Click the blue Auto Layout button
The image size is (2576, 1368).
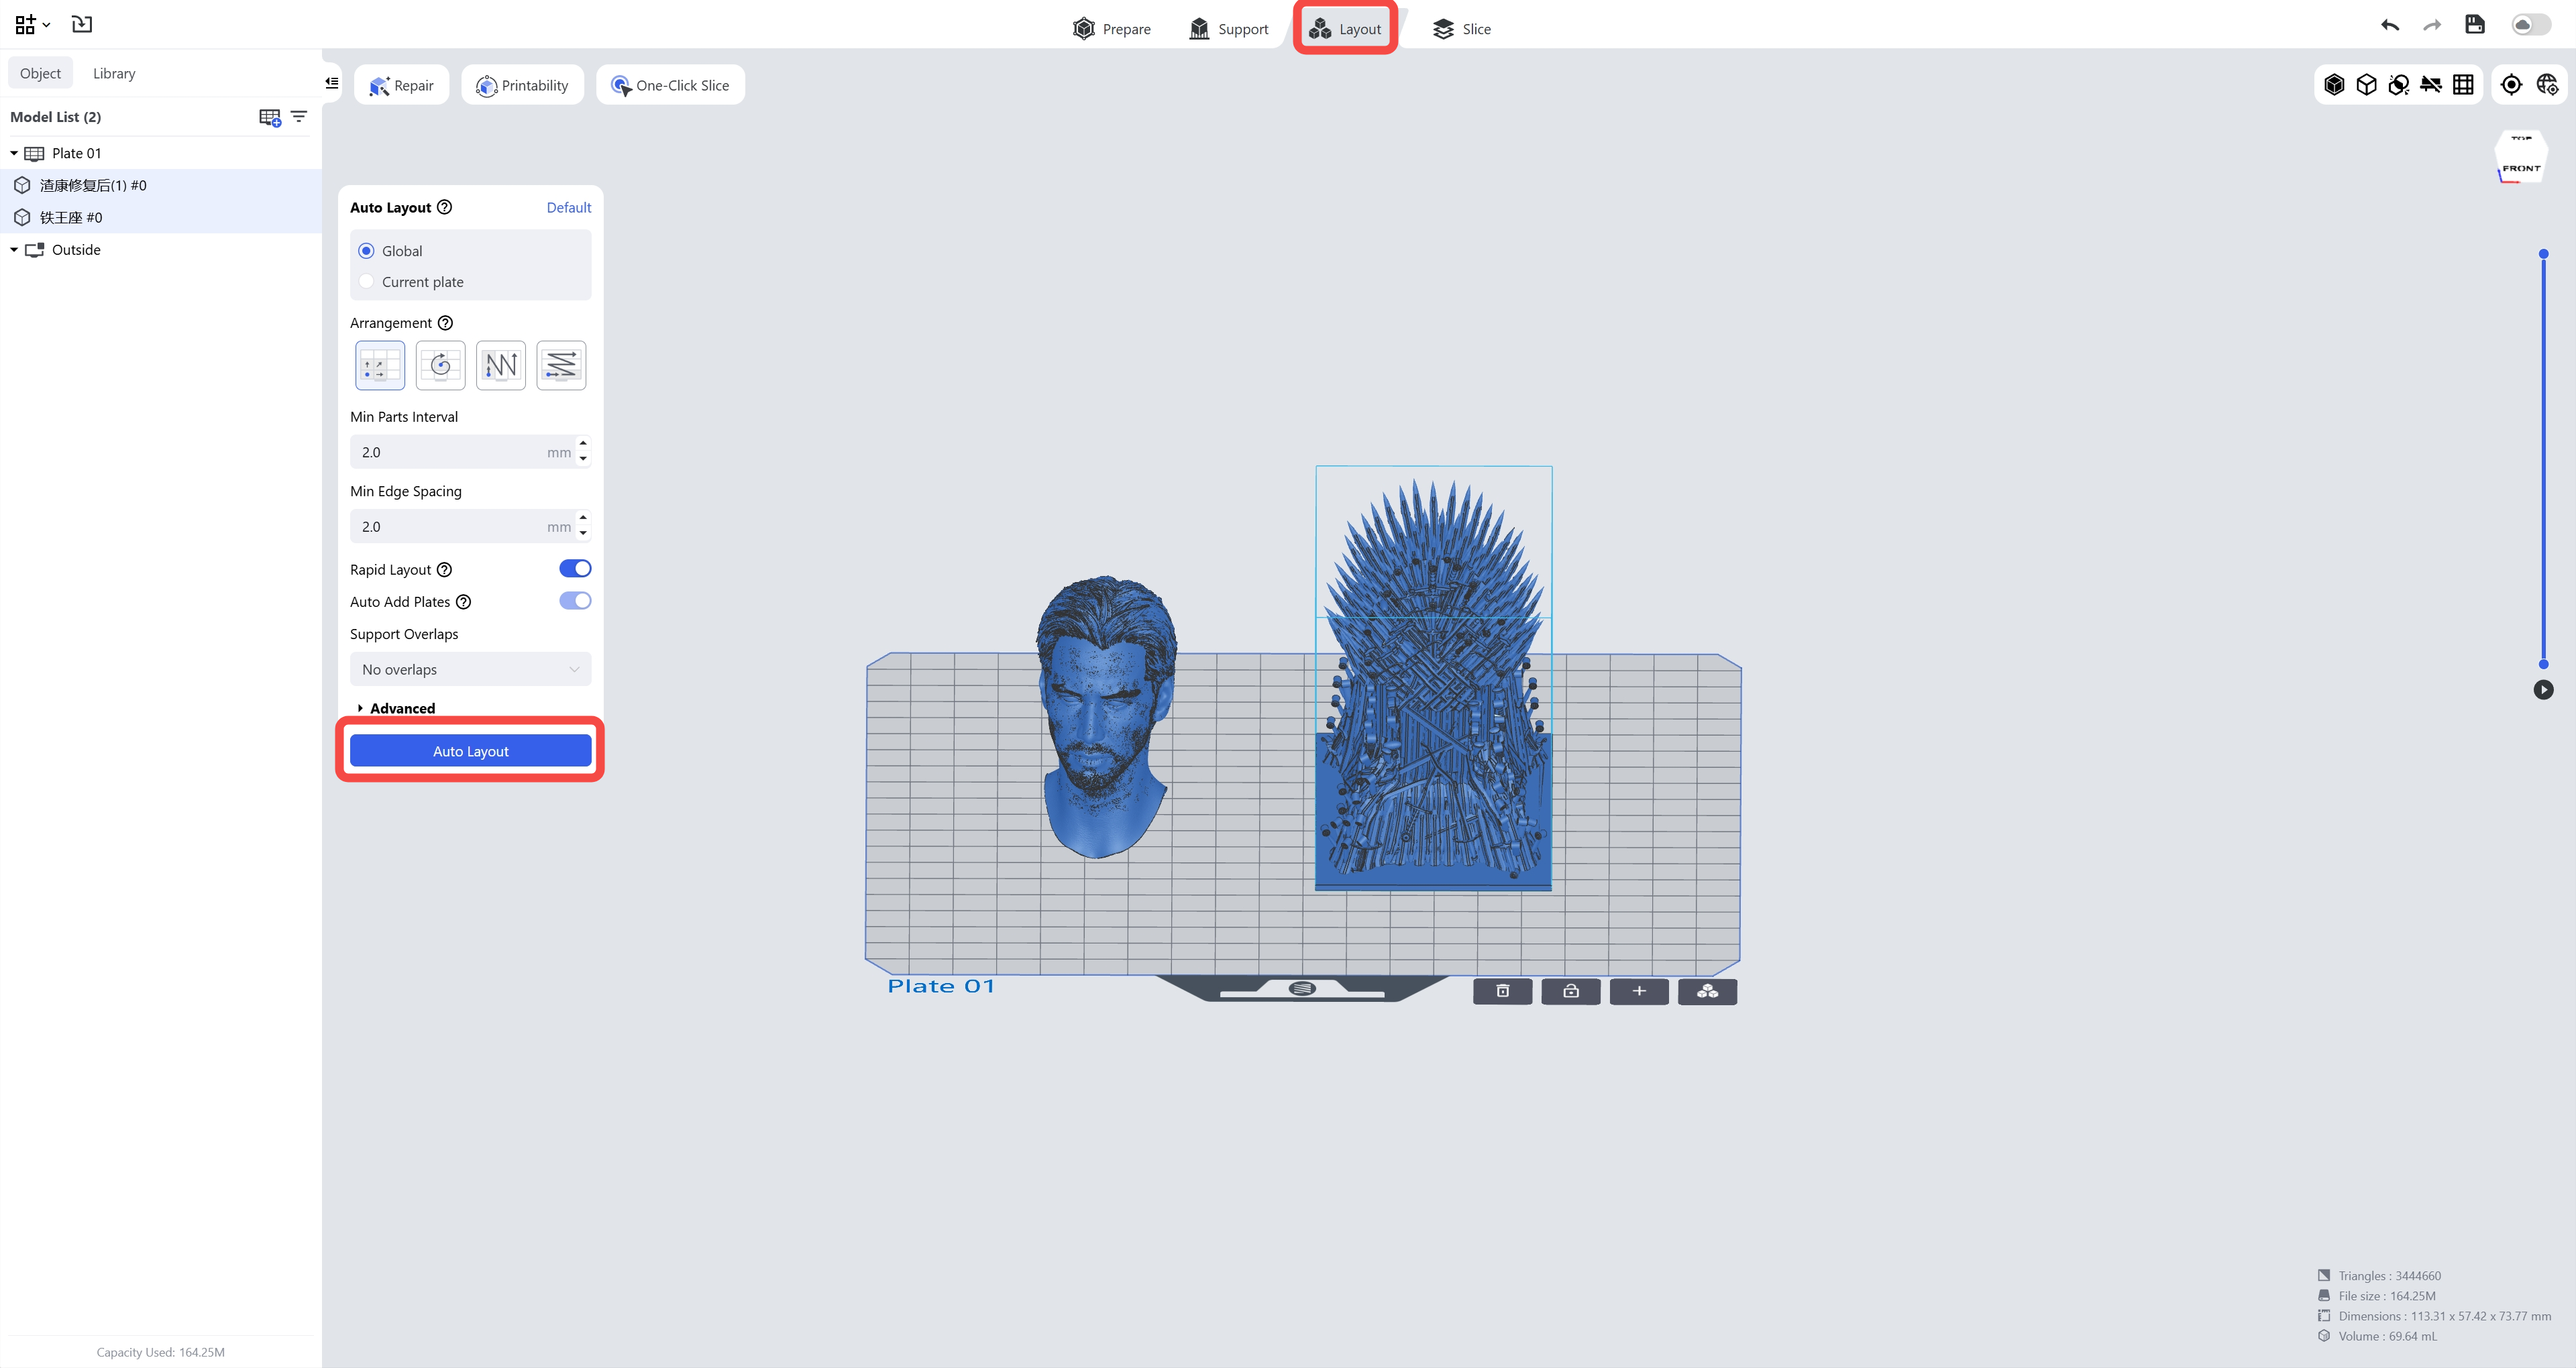(x=470, y=751)
